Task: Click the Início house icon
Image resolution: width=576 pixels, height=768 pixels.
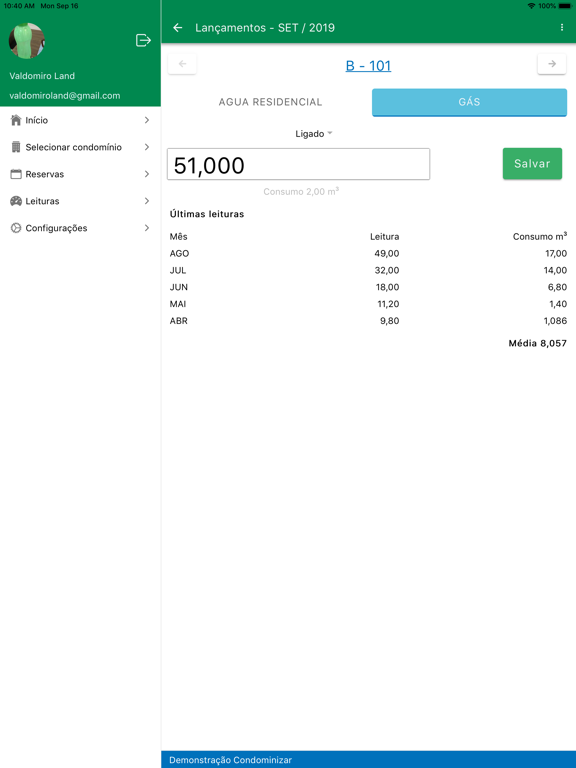Action: pos(16,120)
